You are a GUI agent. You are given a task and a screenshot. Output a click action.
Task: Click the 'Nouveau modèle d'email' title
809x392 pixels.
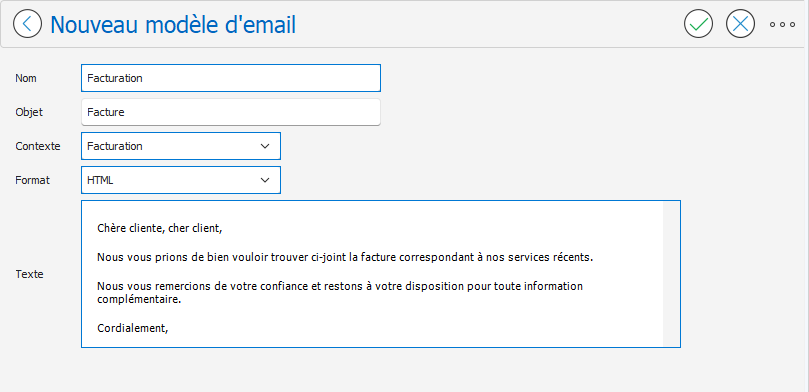coord(173,24)
